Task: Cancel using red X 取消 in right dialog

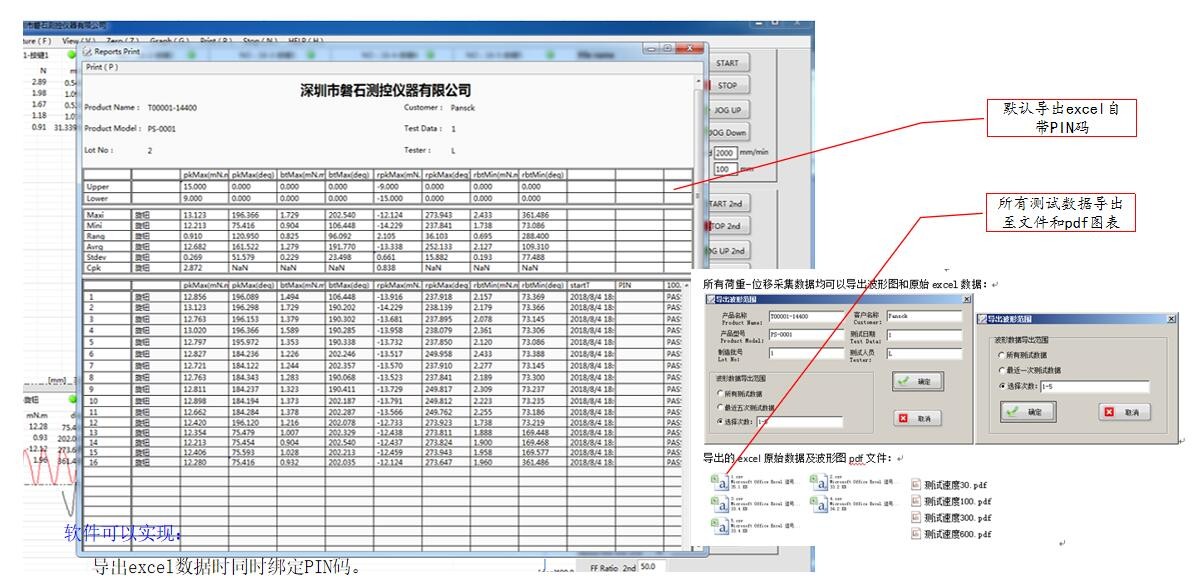Action: (x=1125, y=412)
